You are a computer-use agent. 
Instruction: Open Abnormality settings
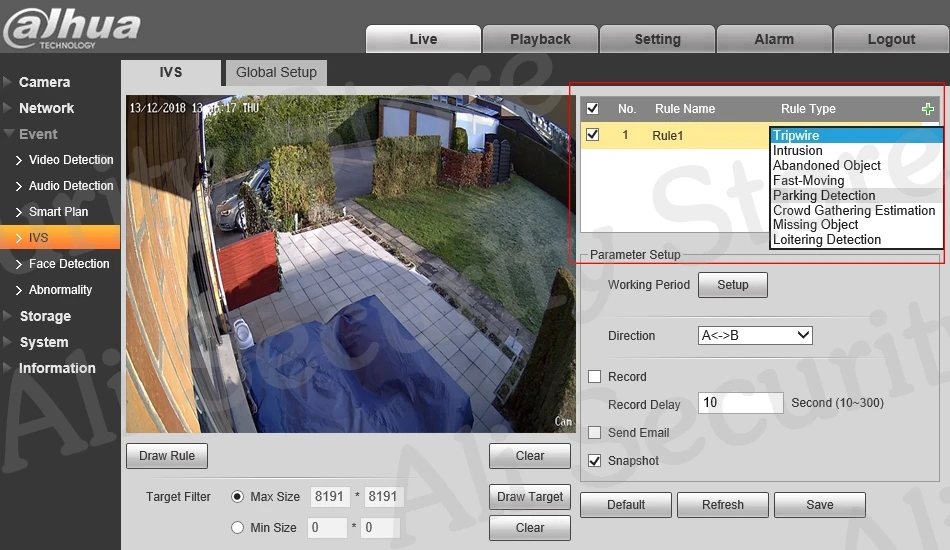point(60,290)
